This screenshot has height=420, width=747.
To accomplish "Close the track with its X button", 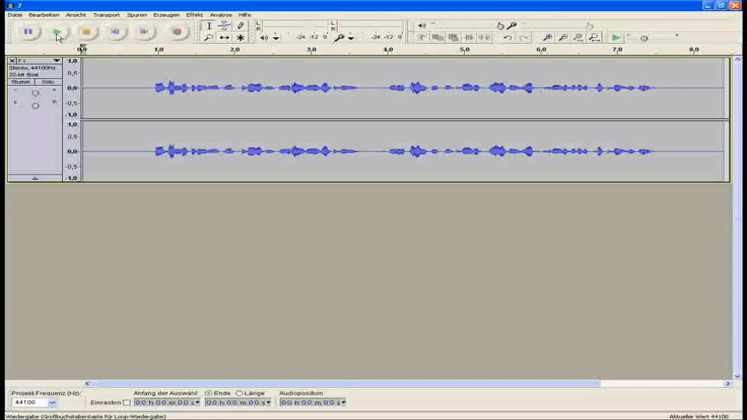I will [x=12, y=61].
